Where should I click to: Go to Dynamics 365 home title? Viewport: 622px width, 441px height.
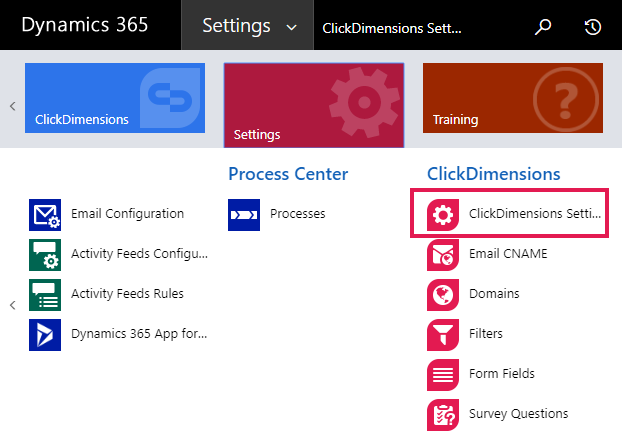(84, 25)
